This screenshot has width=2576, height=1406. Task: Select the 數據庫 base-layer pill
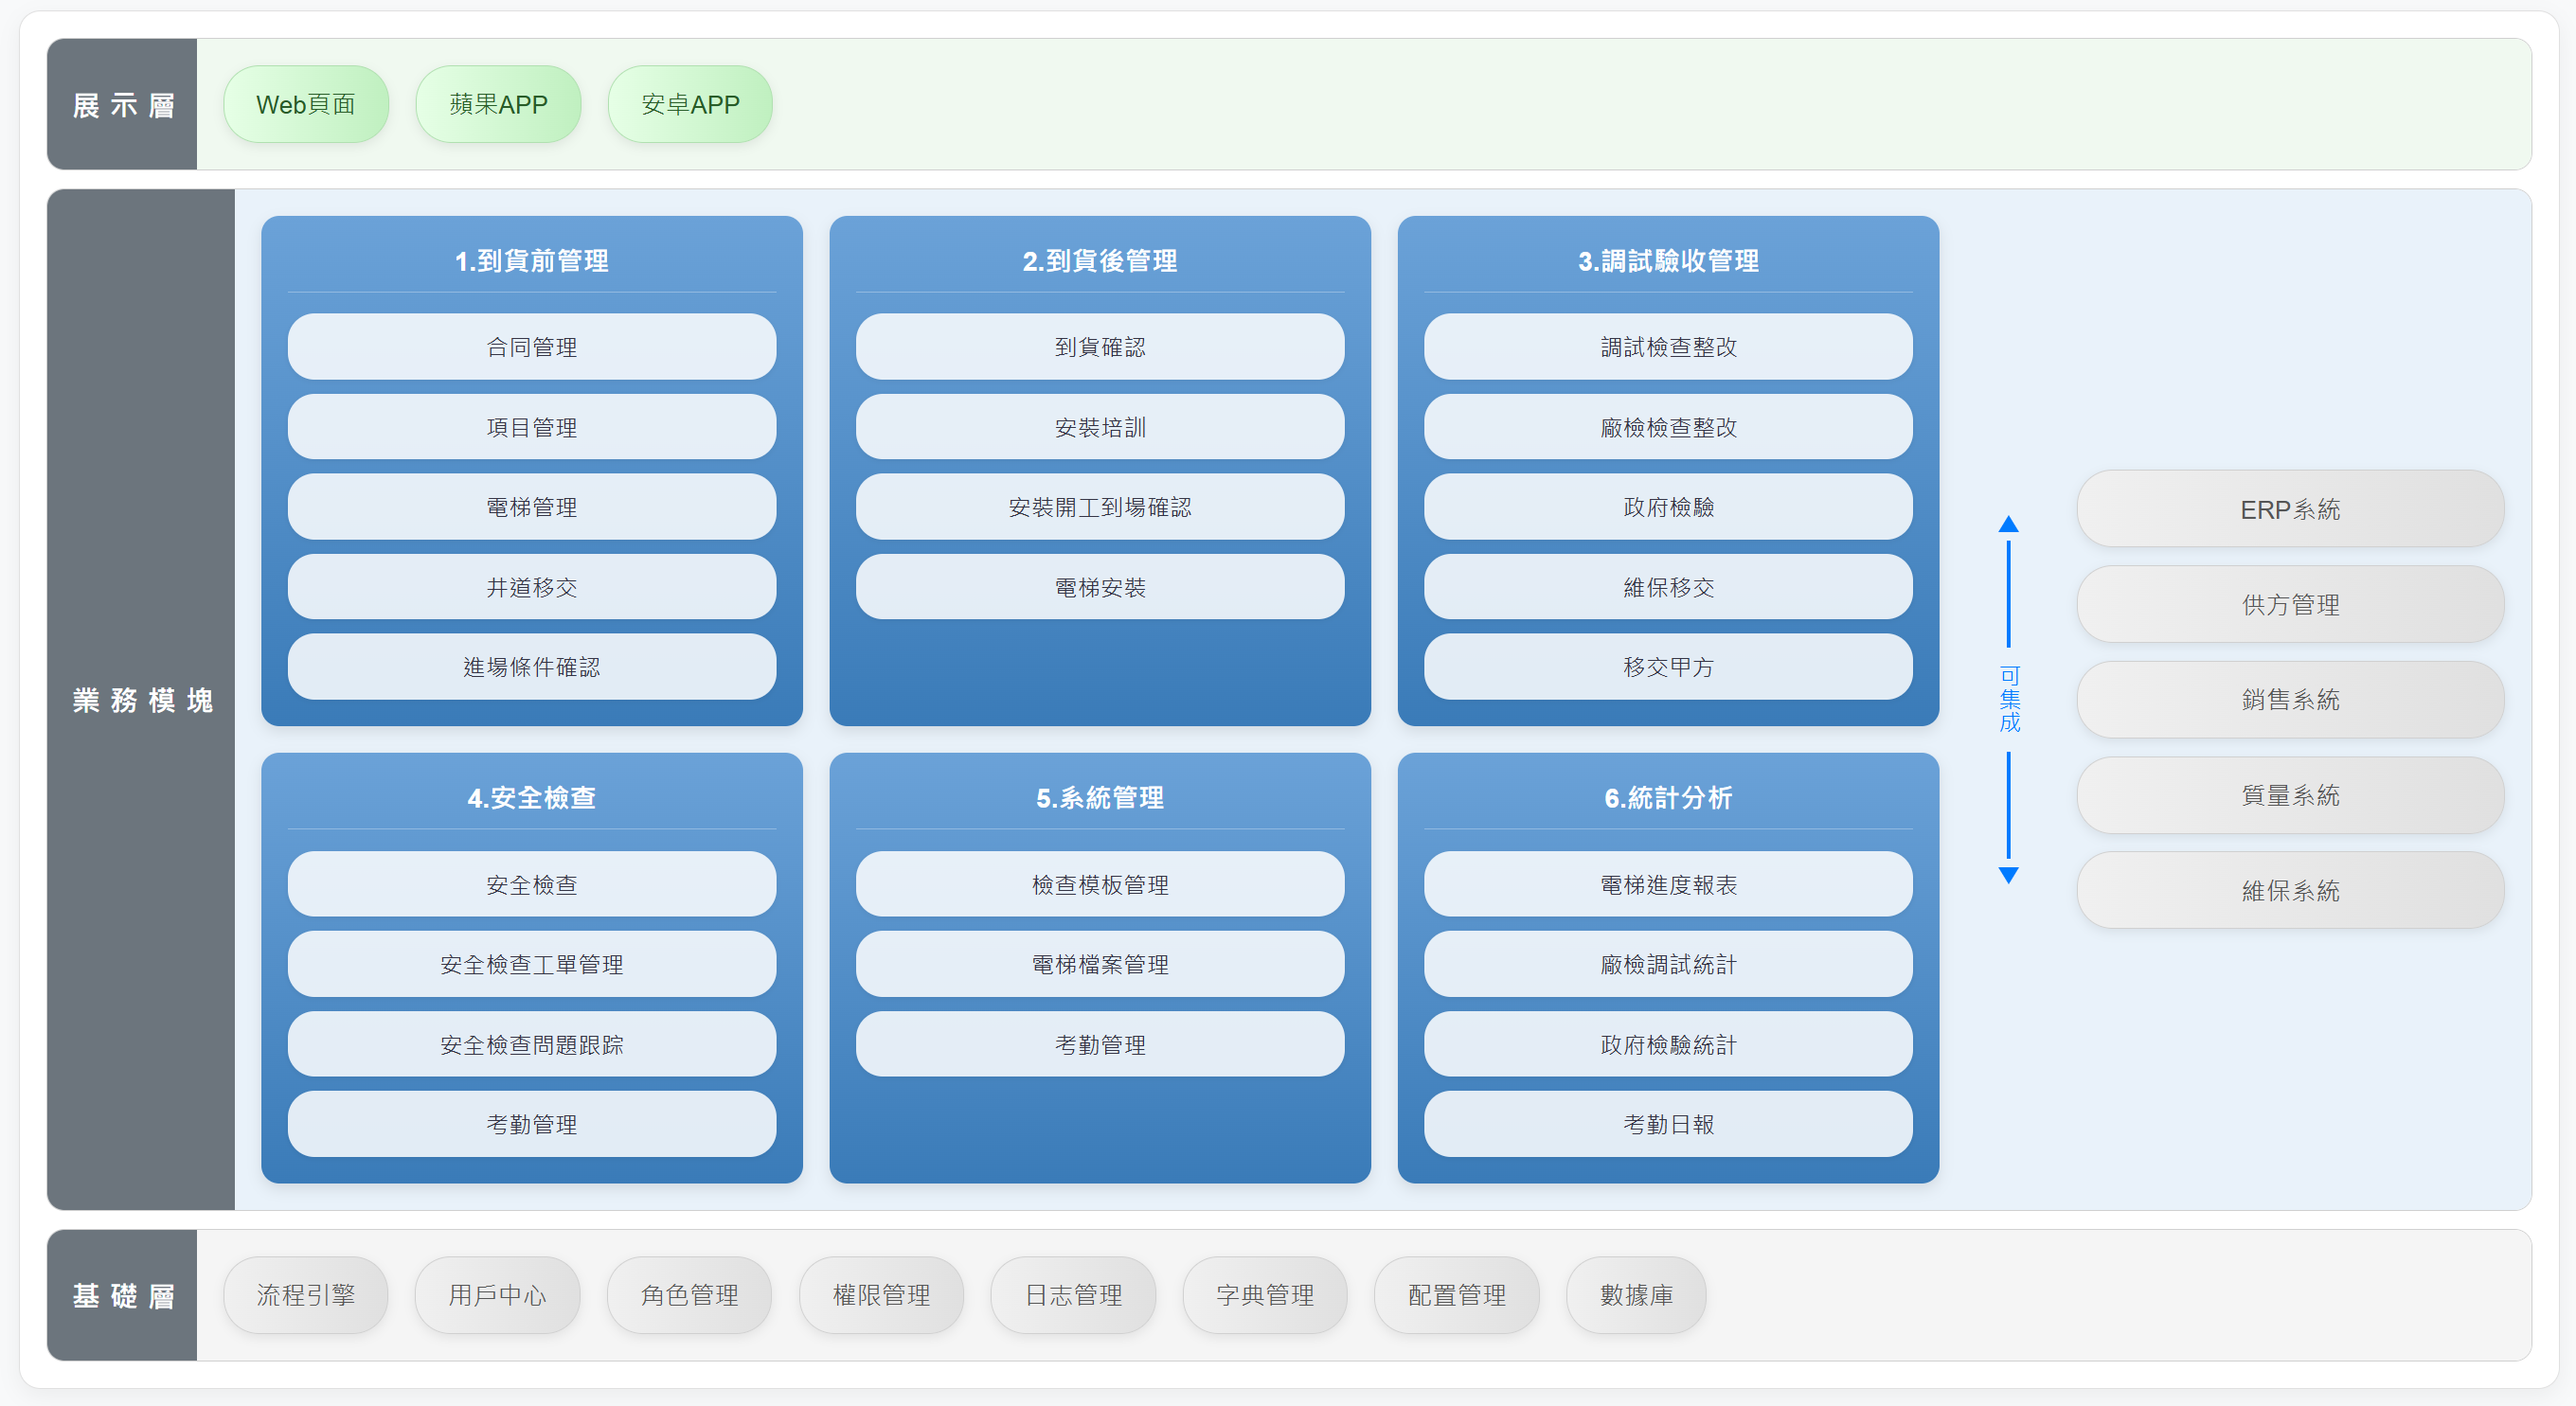point(1635,1295)
